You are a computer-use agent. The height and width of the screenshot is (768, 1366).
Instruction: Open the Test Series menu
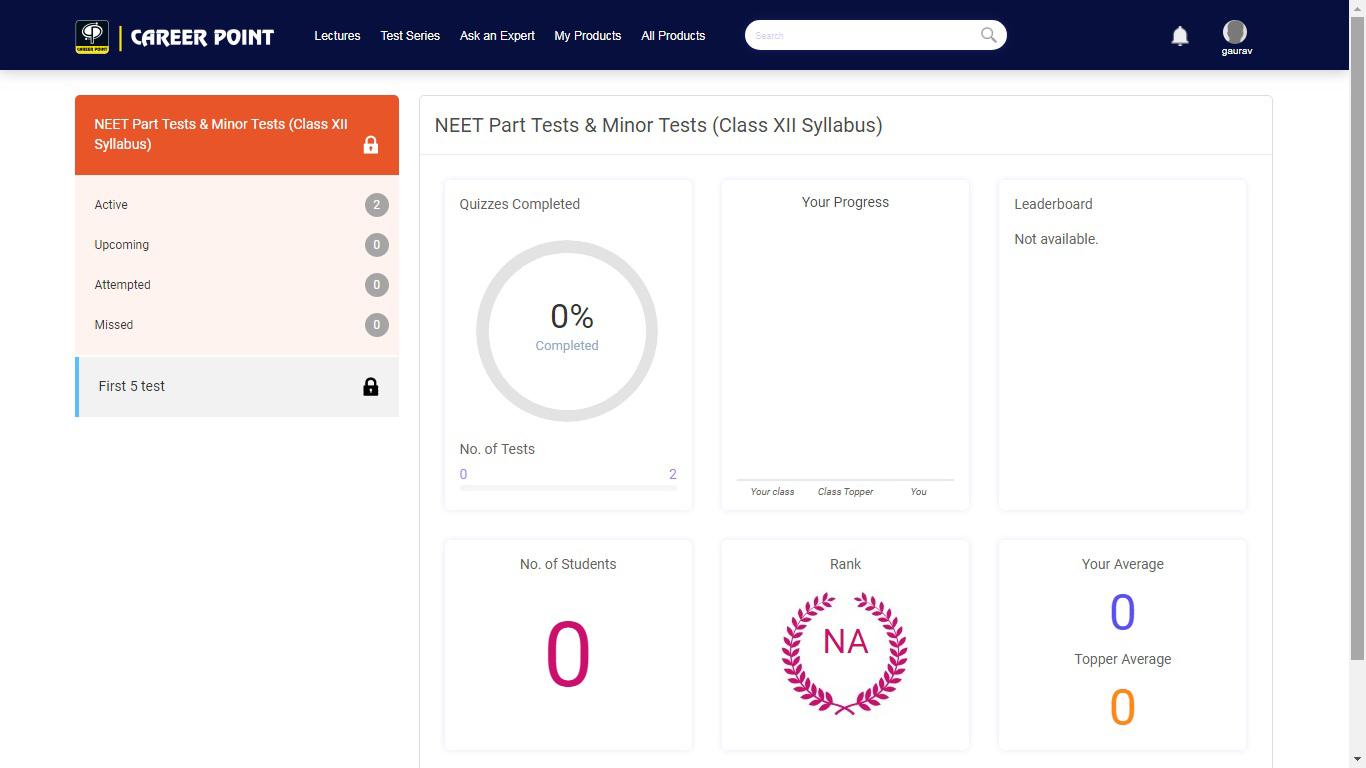(410, 35)
